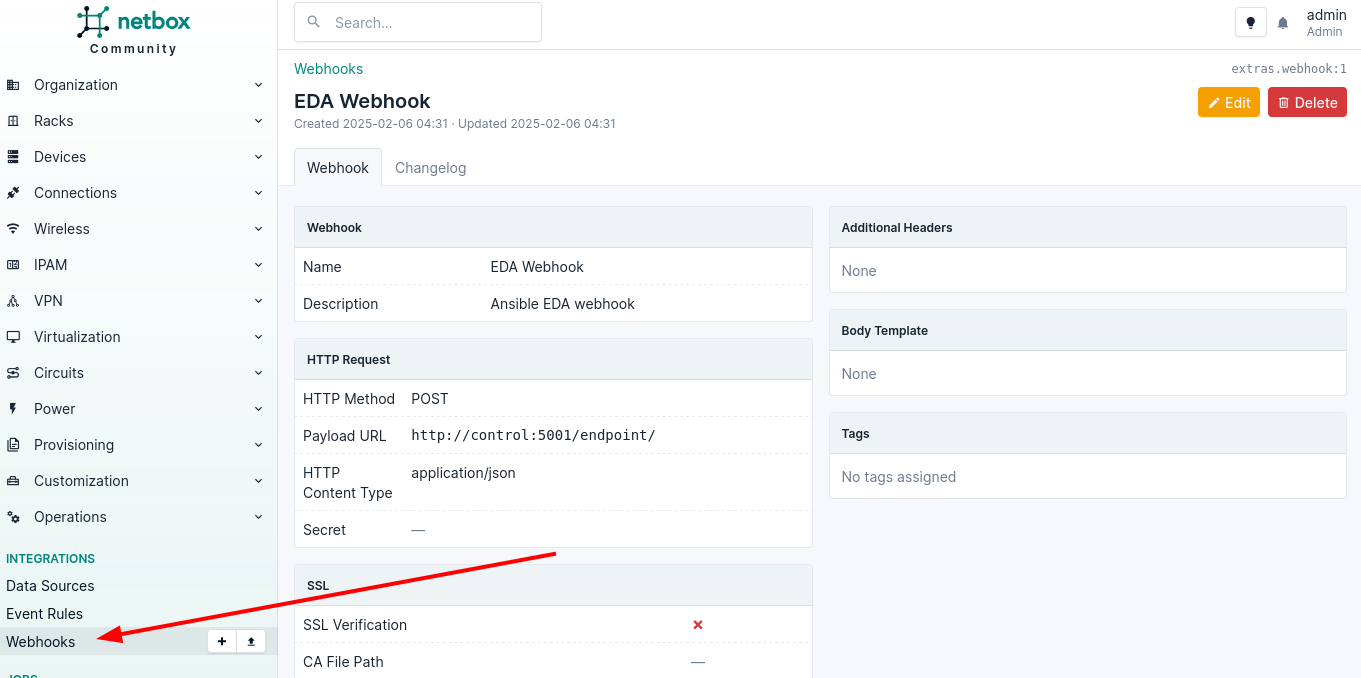Click the Devices sidebar icon

(x=13, y=157)
